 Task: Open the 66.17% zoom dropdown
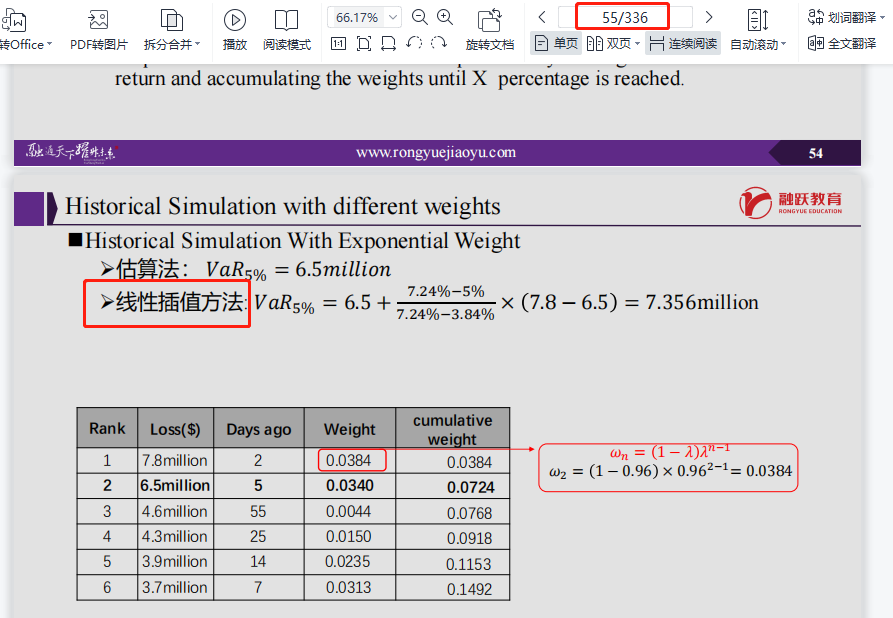(x=393, y=17)
